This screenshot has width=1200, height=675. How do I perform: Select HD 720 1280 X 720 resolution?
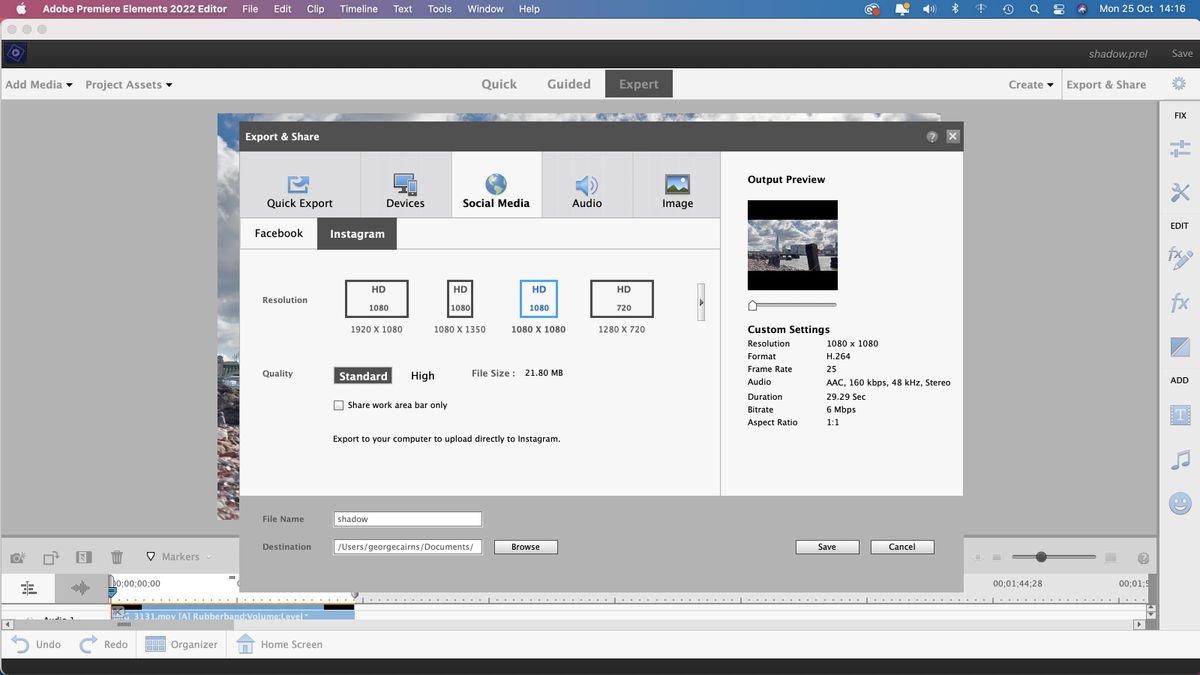[x=622, y=299]
